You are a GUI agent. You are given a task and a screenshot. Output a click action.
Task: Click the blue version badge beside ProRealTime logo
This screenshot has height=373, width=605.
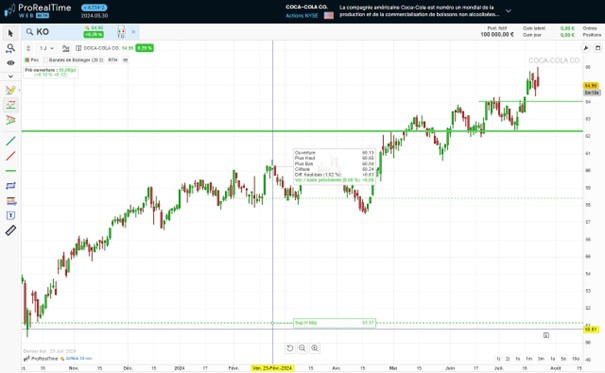(x=94, y=7)
